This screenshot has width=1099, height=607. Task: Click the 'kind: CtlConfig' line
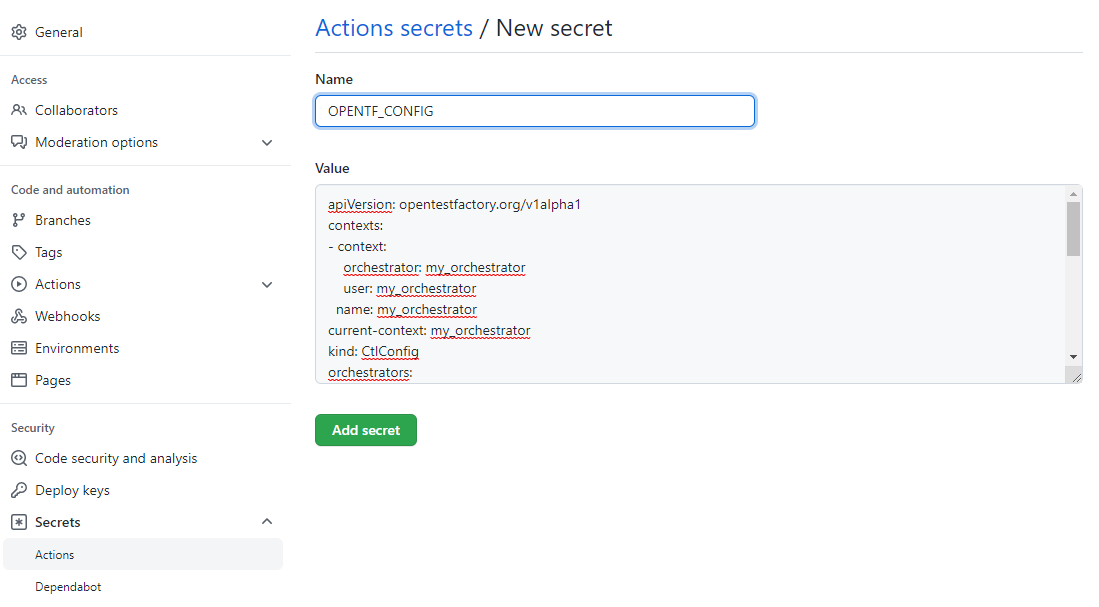[x=374, y=352]
